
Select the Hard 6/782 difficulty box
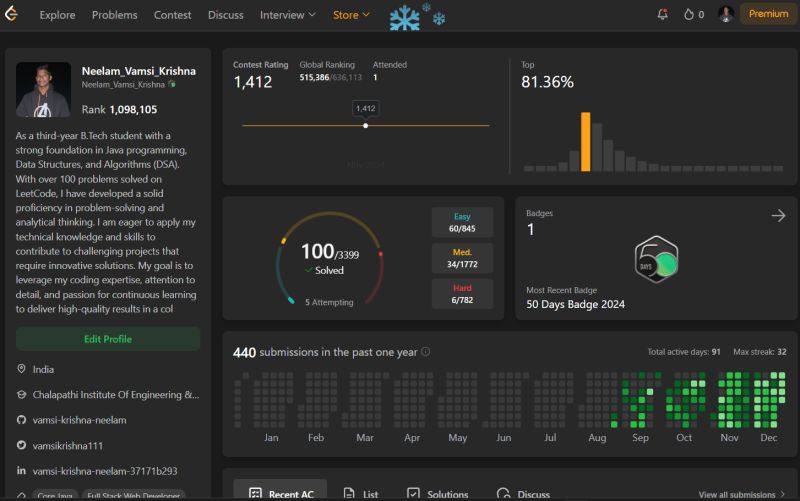click(x=462, y=294)
